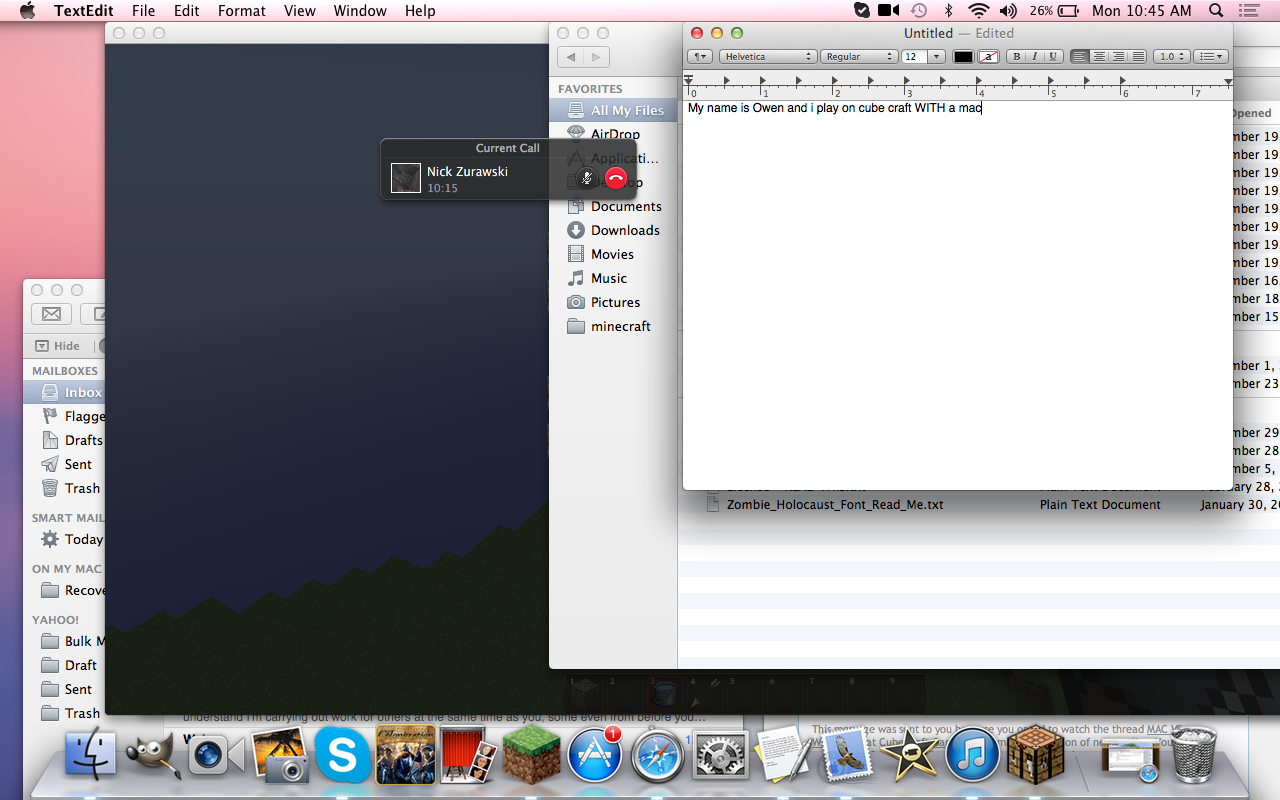Open Spotlight search magnifier
This screenshot has height=800, width=1280.
click(x=1216, y=11)
